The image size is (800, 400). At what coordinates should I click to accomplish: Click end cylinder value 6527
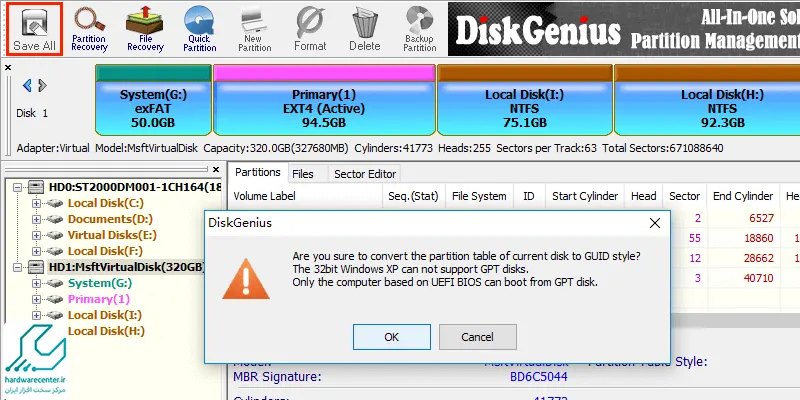point(761,218)
